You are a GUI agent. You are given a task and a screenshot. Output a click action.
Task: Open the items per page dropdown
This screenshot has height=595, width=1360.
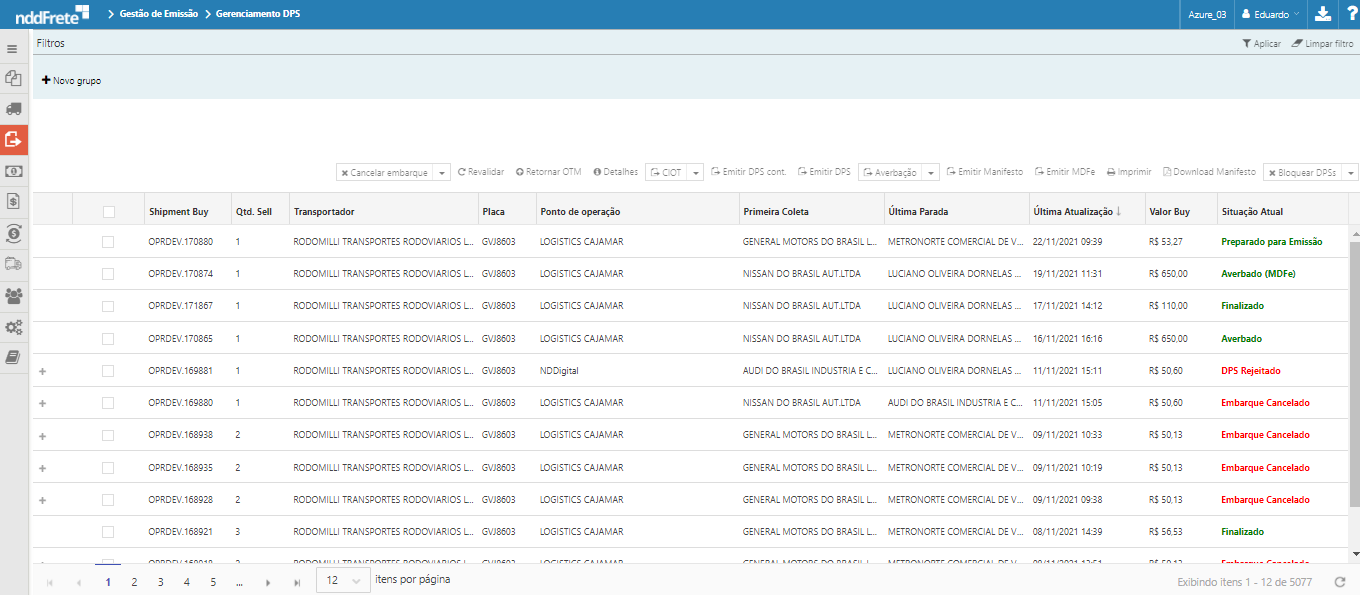coord(343,581)
